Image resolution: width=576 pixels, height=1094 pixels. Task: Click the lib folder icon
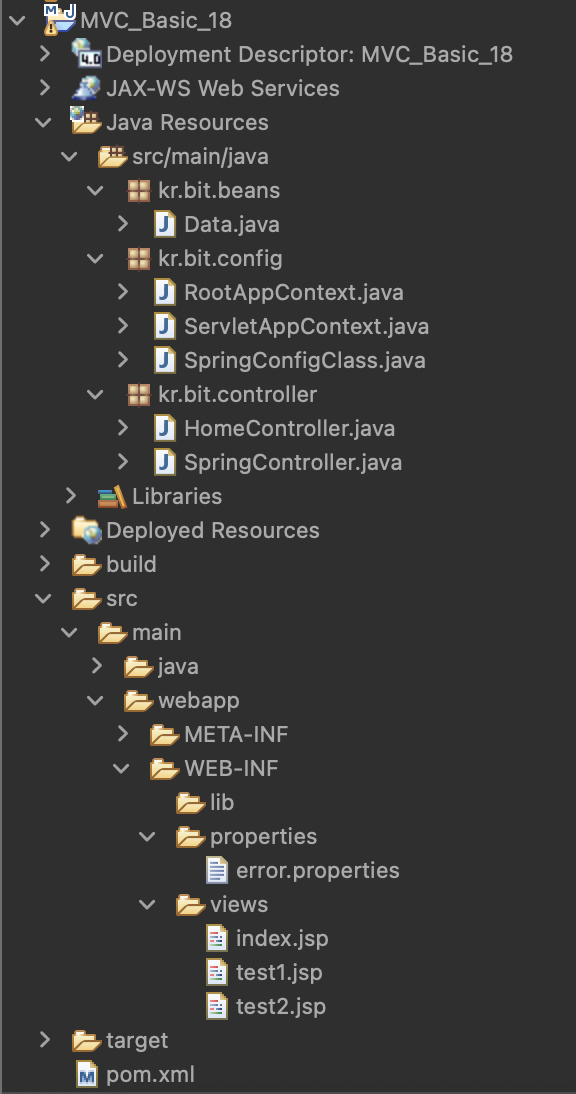[x=191, y=802]
